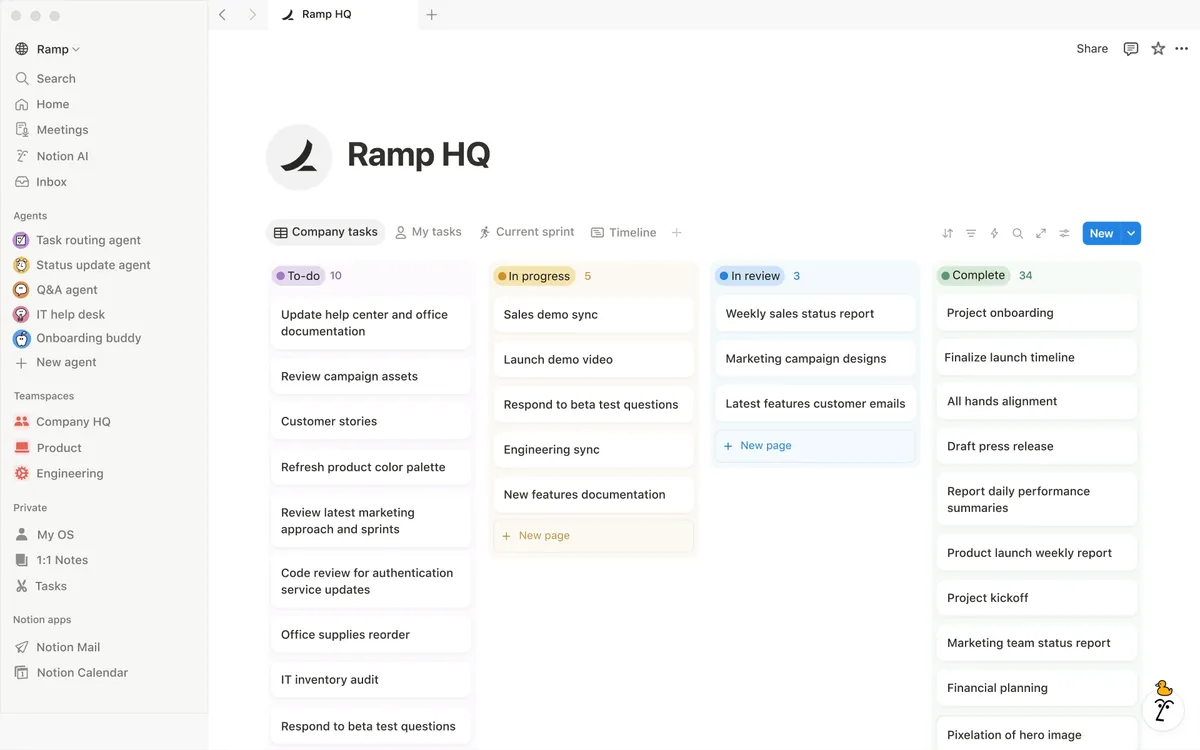
Task: Open the three-dot page options menu
Action: click(x=1182, y=49)
